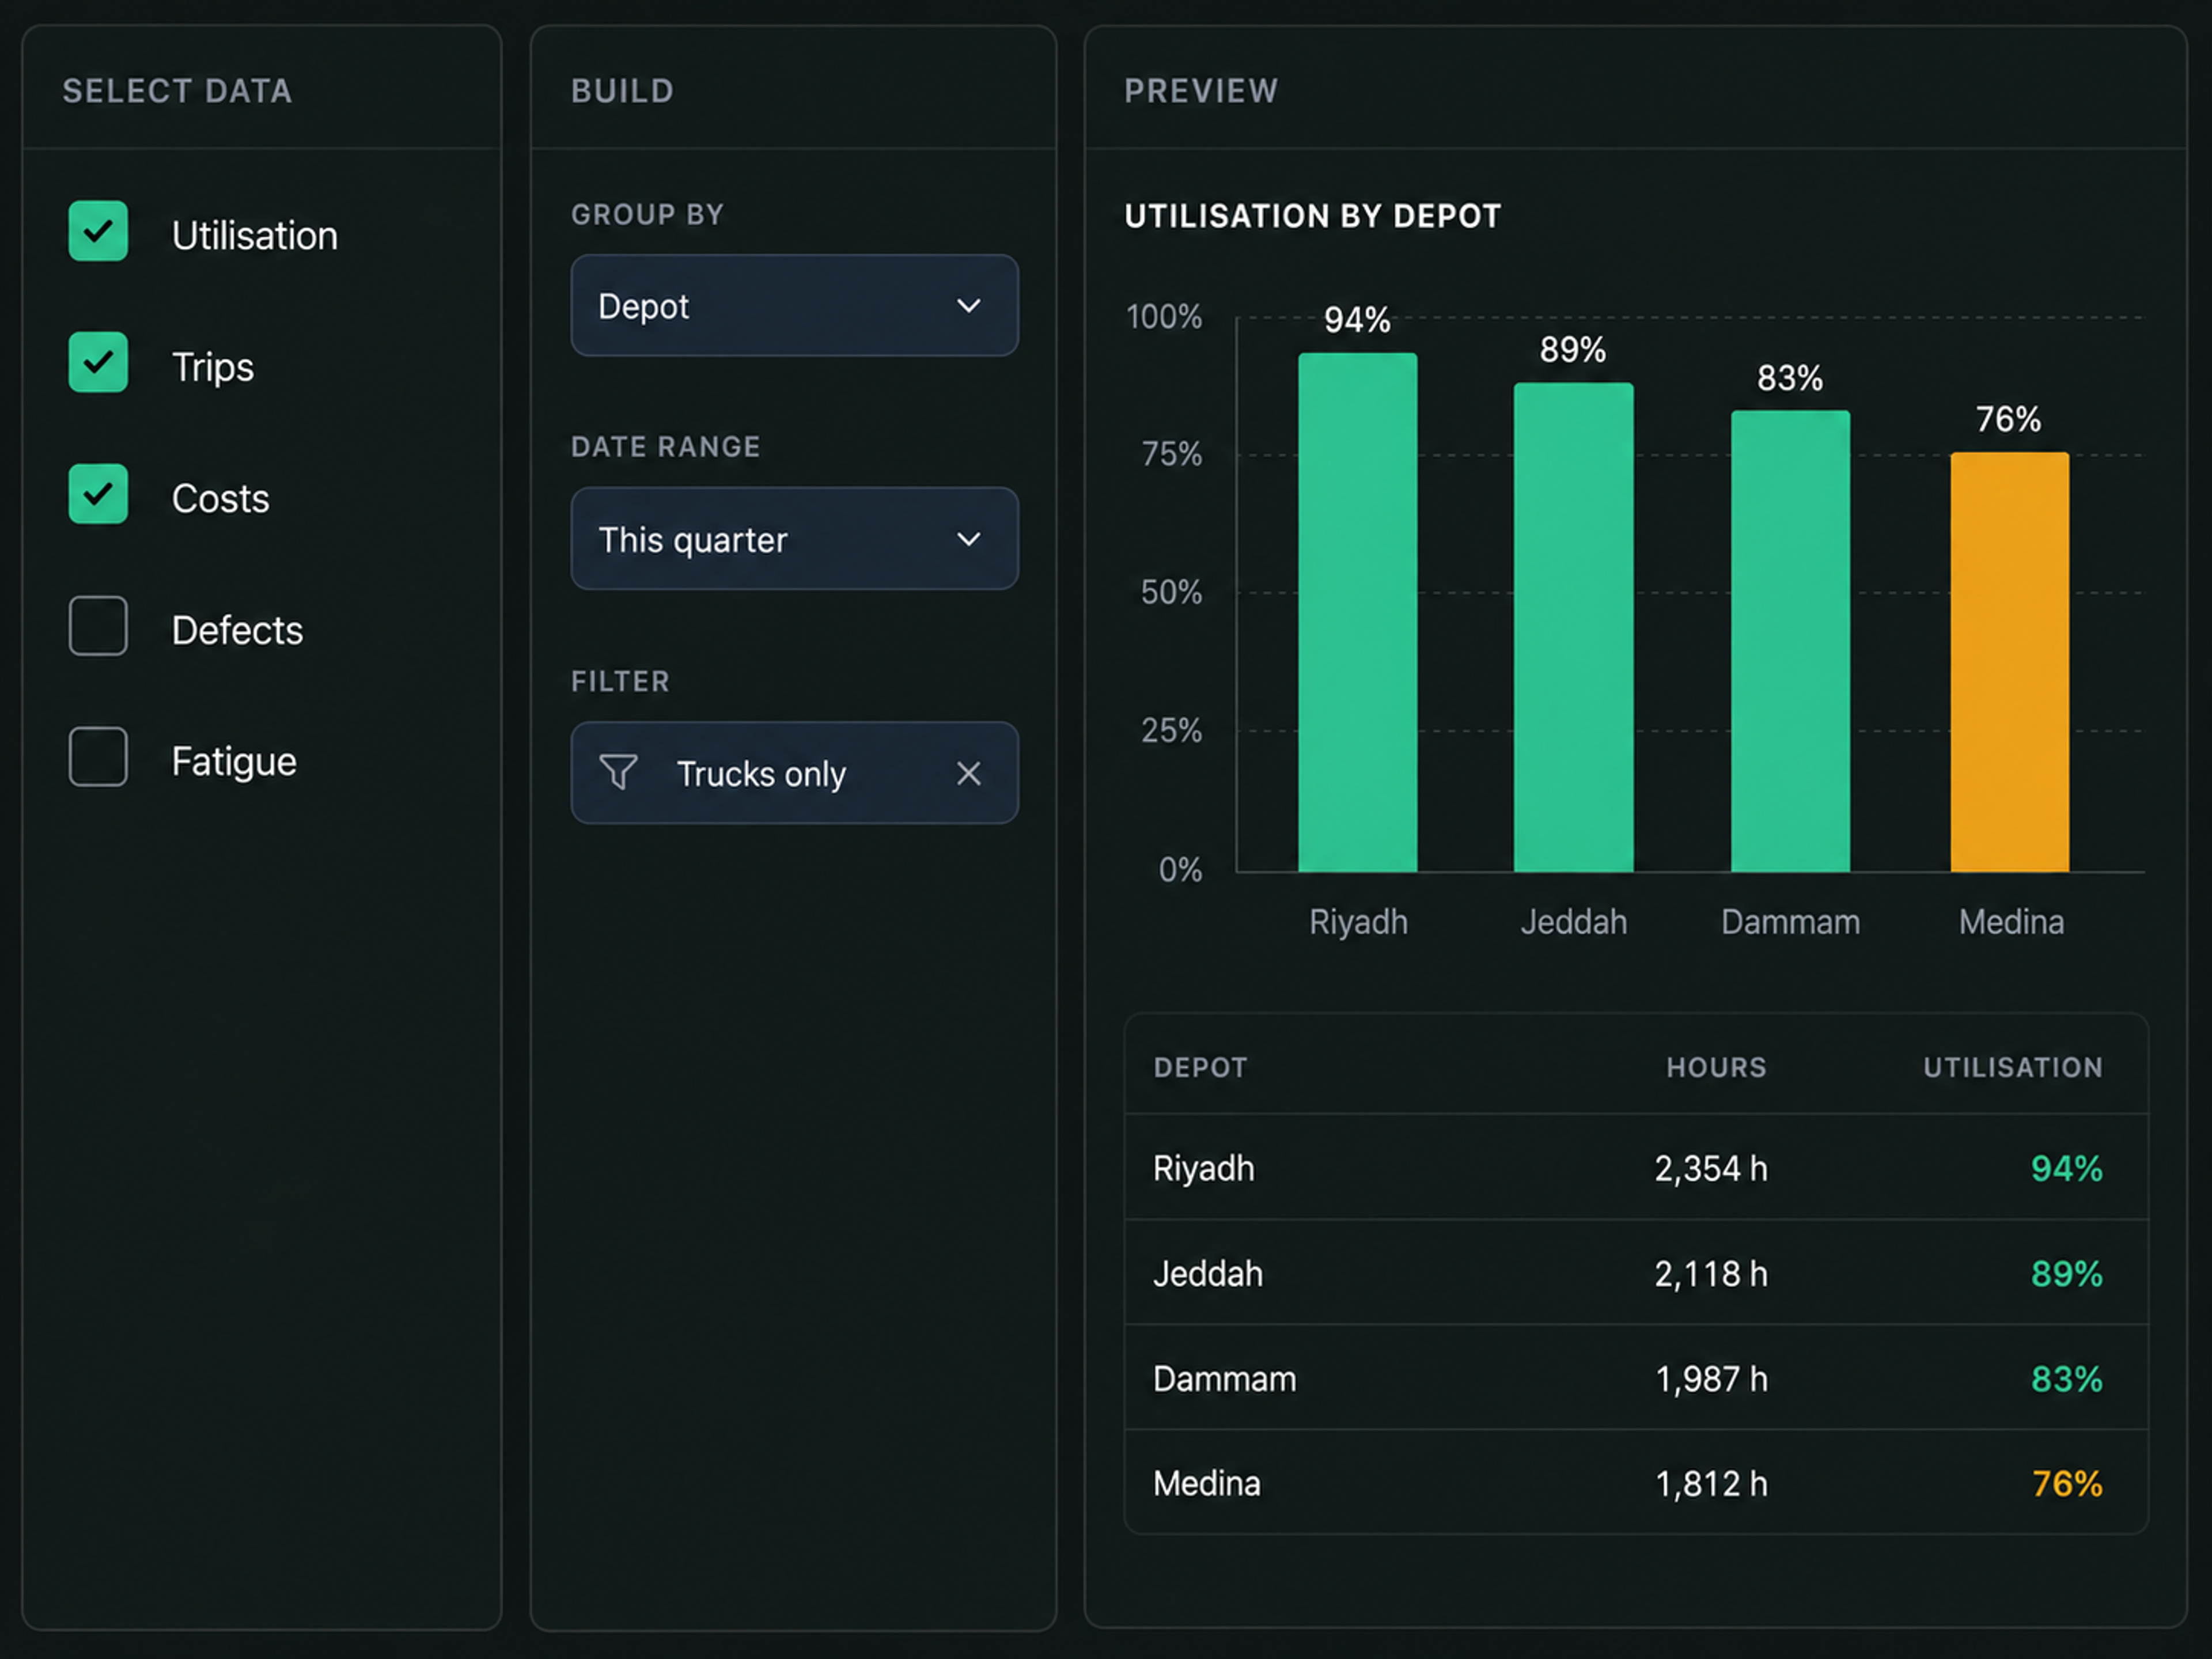Click the 83% utilisation table value
This screenshot has width=2212, height=1659.
tap(2066, 1380)
